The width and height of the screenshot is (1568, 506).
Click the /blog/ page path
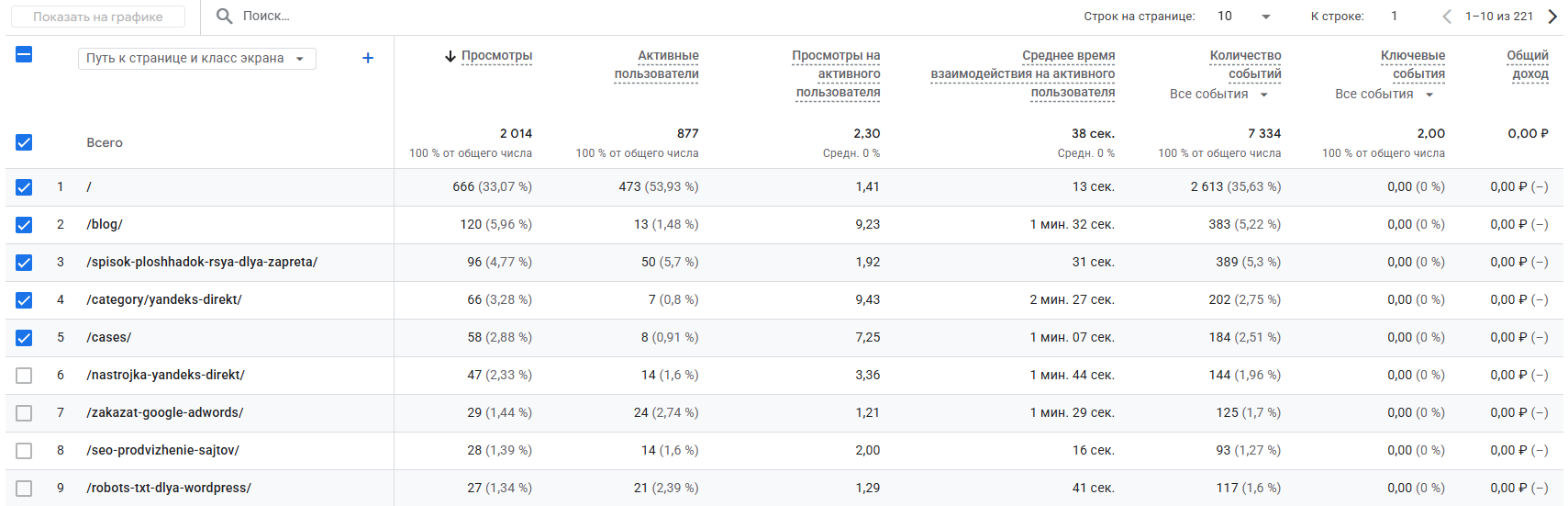point(105,225)
